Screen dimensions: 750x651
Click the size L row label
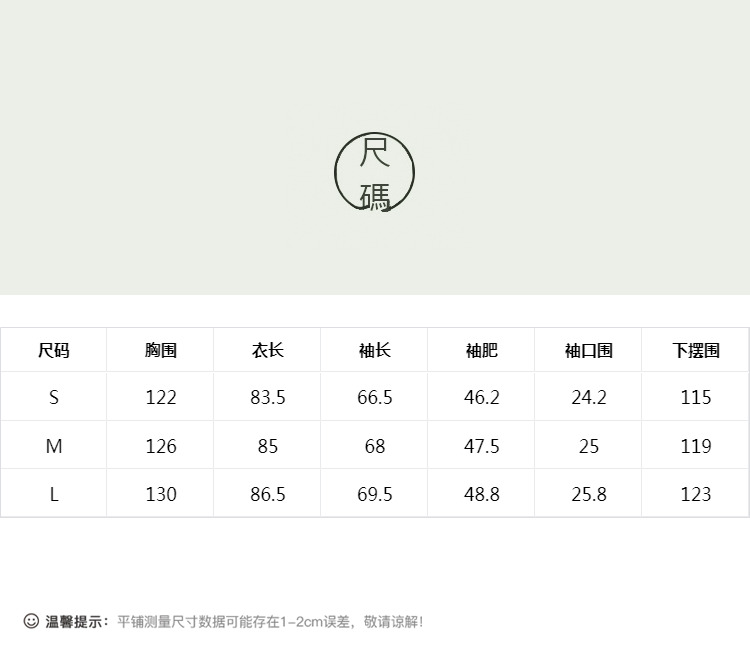(x=54, y=494)
